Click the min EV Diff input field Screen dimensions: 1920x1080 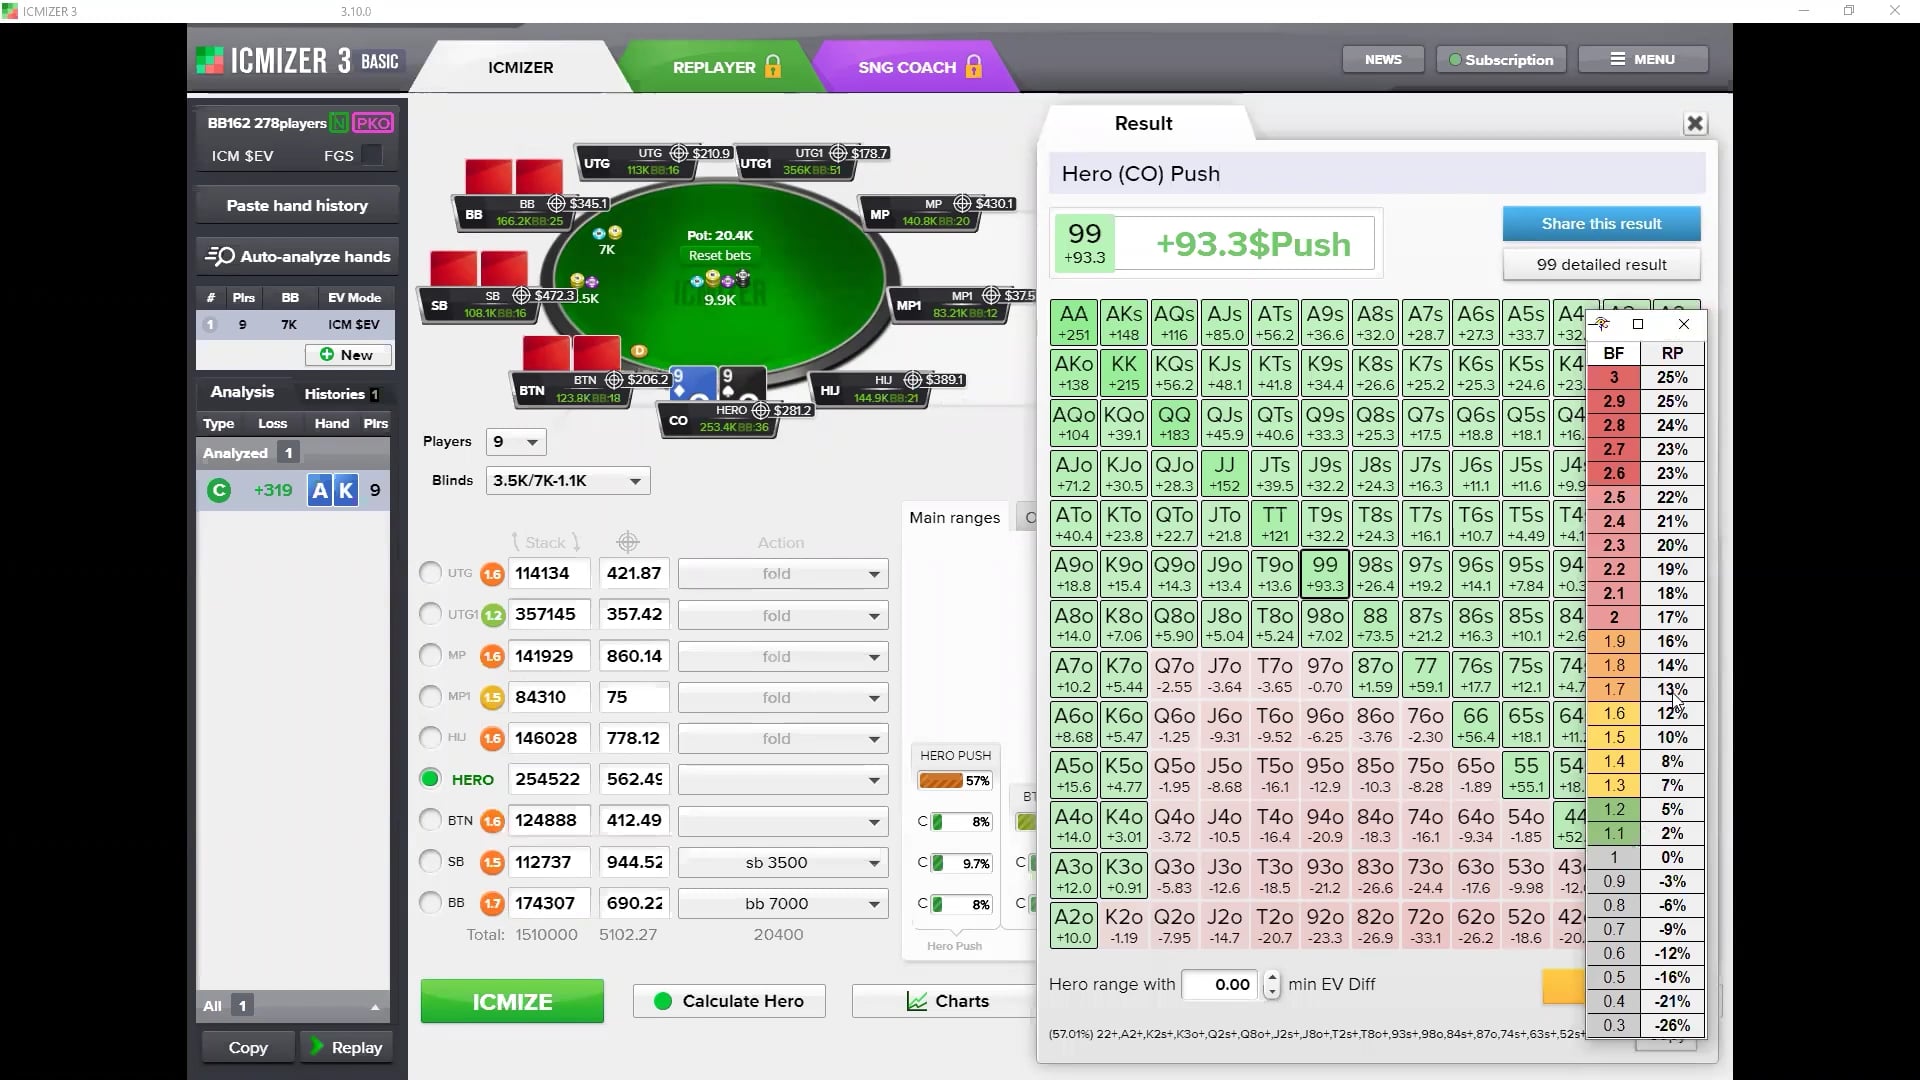pos(1219,984)
